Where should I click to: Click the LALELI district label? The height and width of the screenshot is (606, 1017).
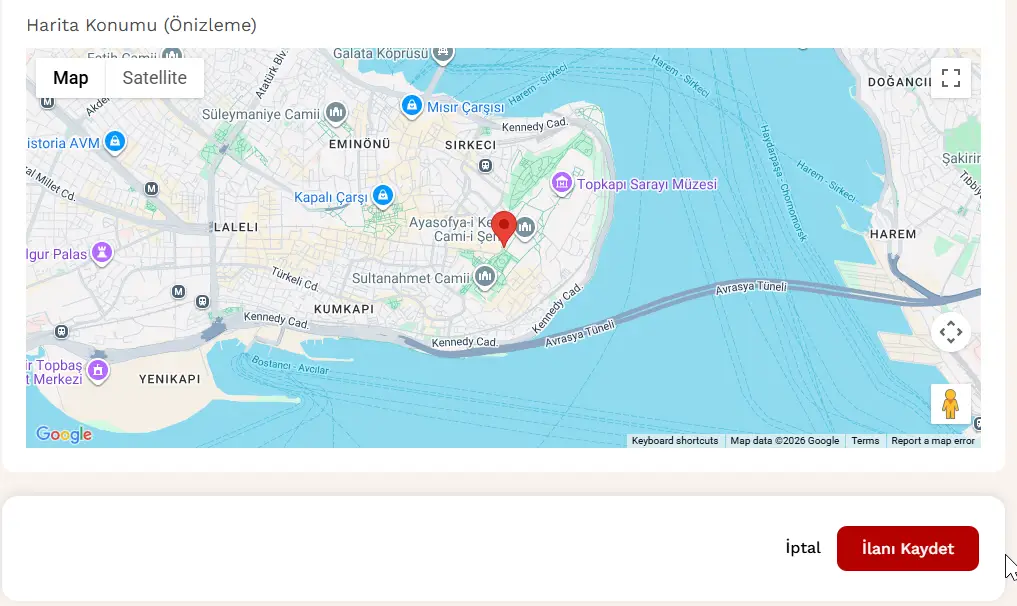236,227
